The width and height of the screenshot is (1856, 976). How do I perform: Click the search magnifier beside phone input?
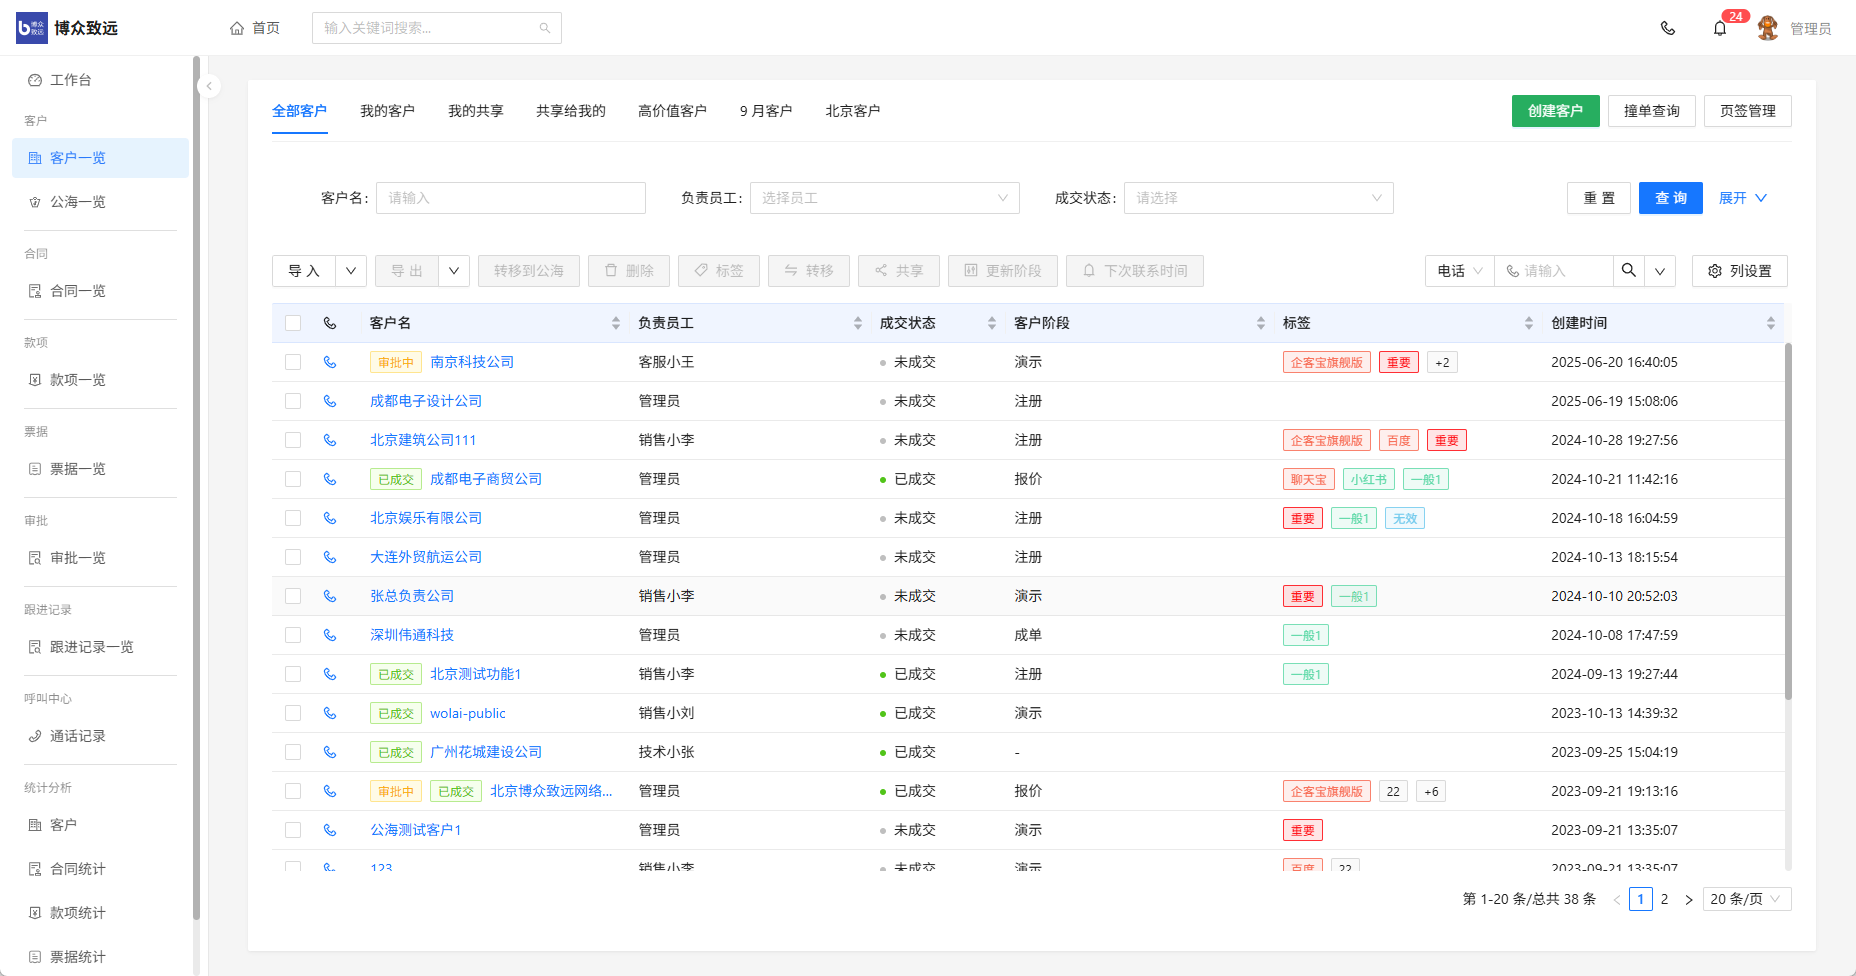[1629, 271]
